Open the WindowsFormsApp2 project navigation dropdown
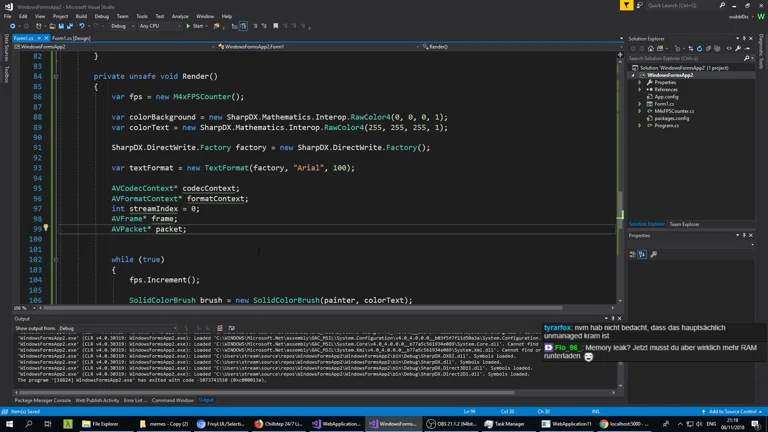The height and width of the screenshot is (432, 768). (115, 47)
